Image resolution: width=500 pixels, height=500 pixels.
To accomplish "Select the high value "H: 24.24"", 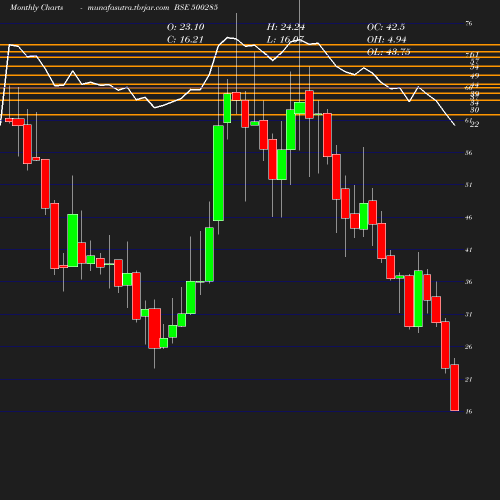I will tap(286, 27).
